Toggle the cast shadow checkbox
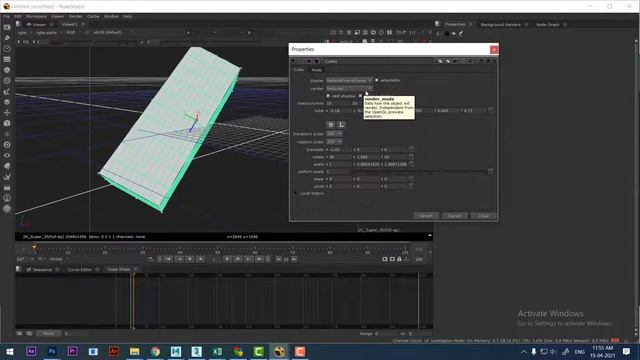Screen dimensions: 640x360 (328, 96)
